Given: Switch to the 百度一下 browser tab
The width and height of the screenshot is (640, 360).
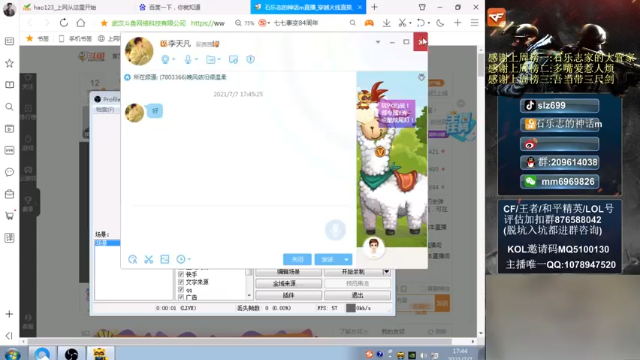Looking at the screenshot, I should (174, 7).
